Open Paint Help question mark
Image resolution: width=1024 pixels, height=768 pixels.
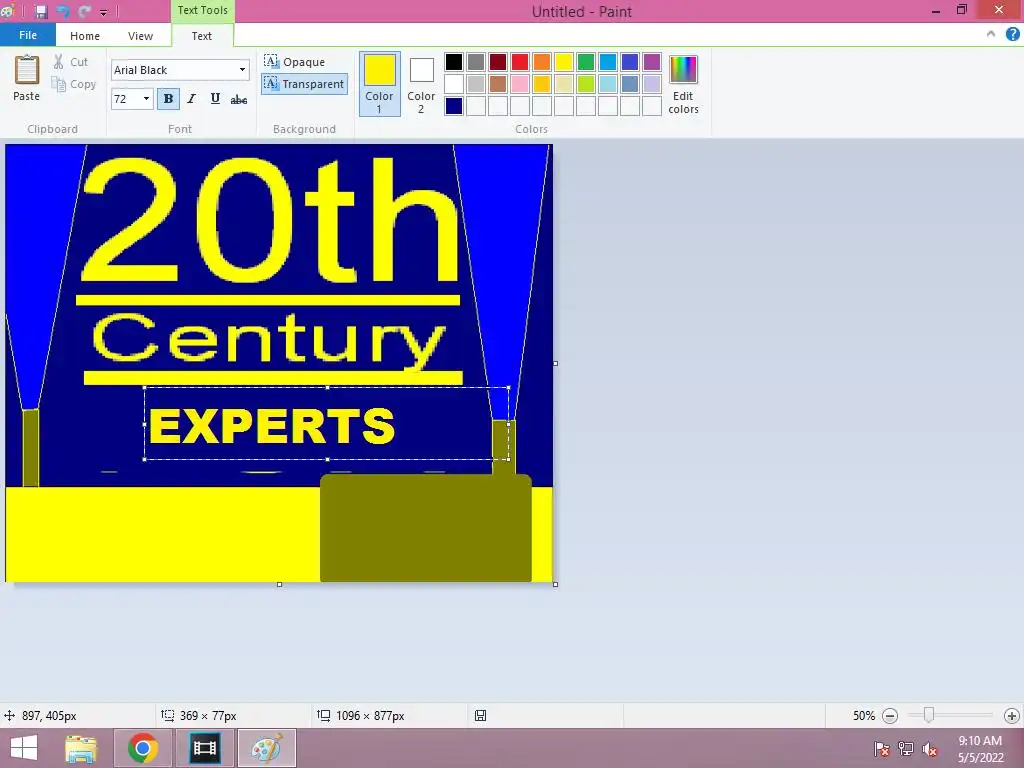tap(1012, 35)
